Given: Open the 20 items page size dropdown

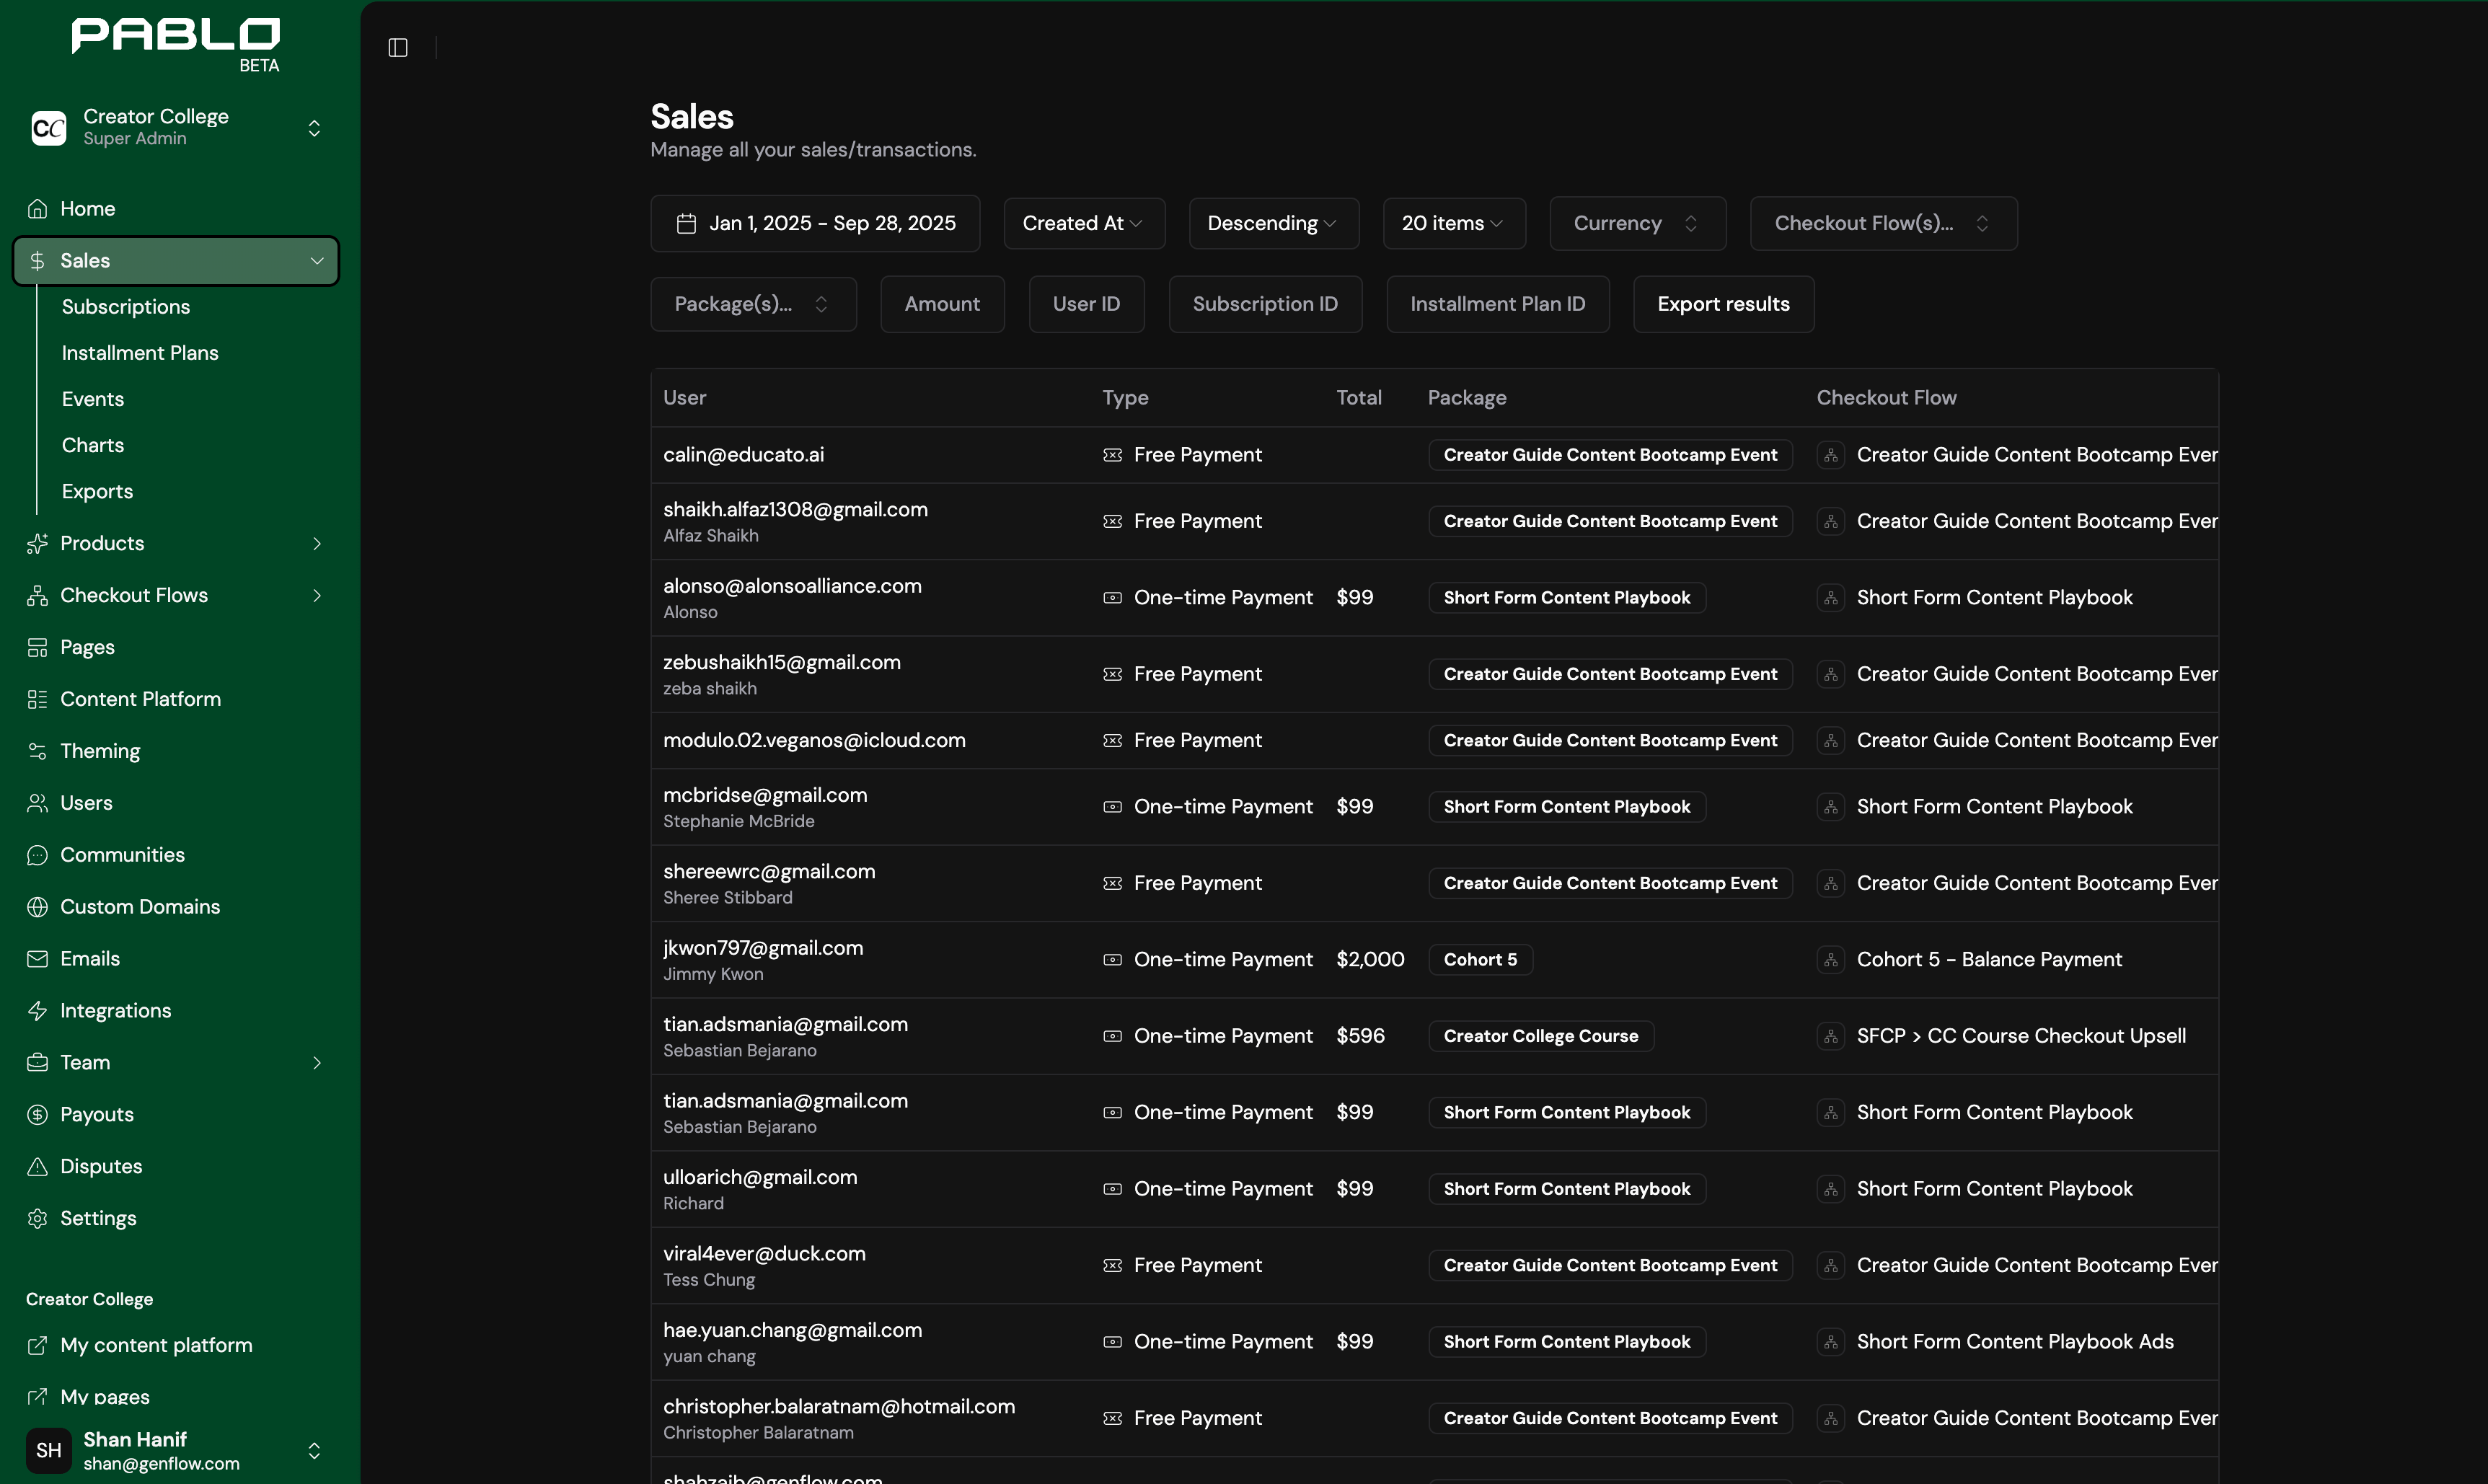Looking at the screenshot, I should pyautogui.click(x=1453, y=223).
